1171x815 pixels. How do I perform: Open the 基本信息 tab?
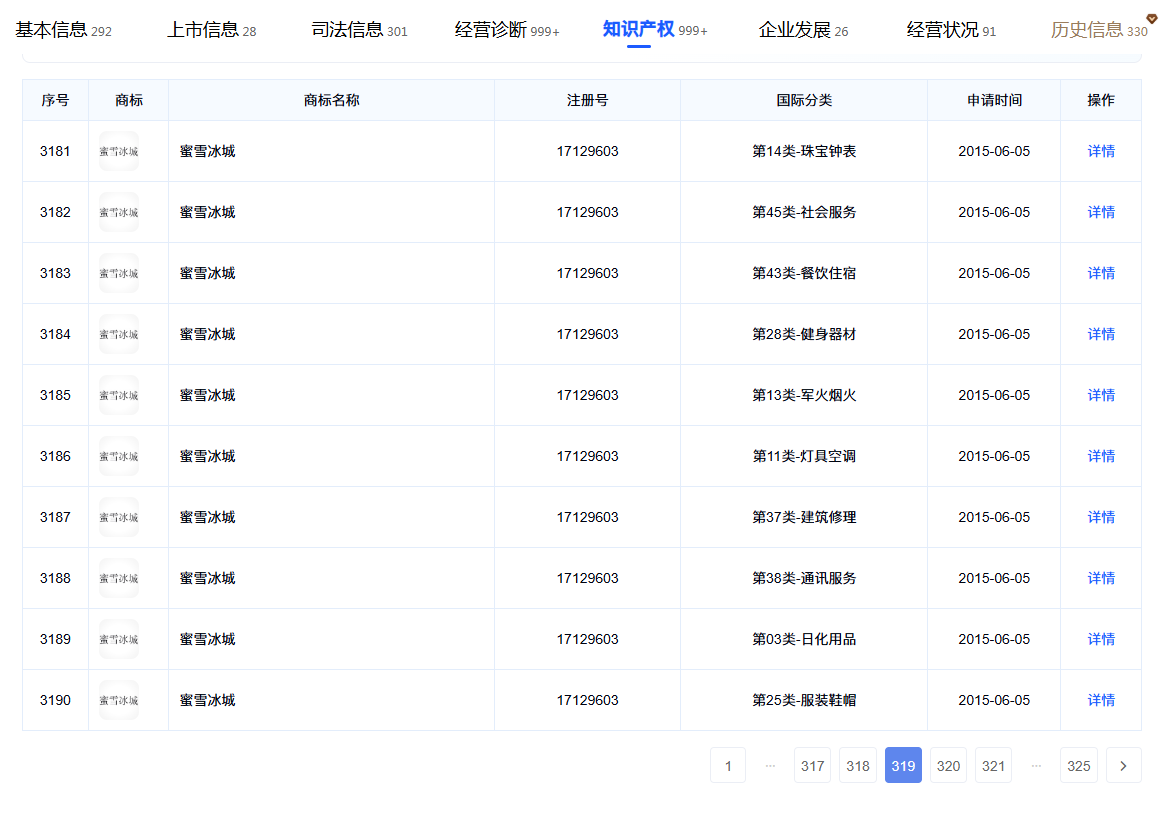coord(63,30)
